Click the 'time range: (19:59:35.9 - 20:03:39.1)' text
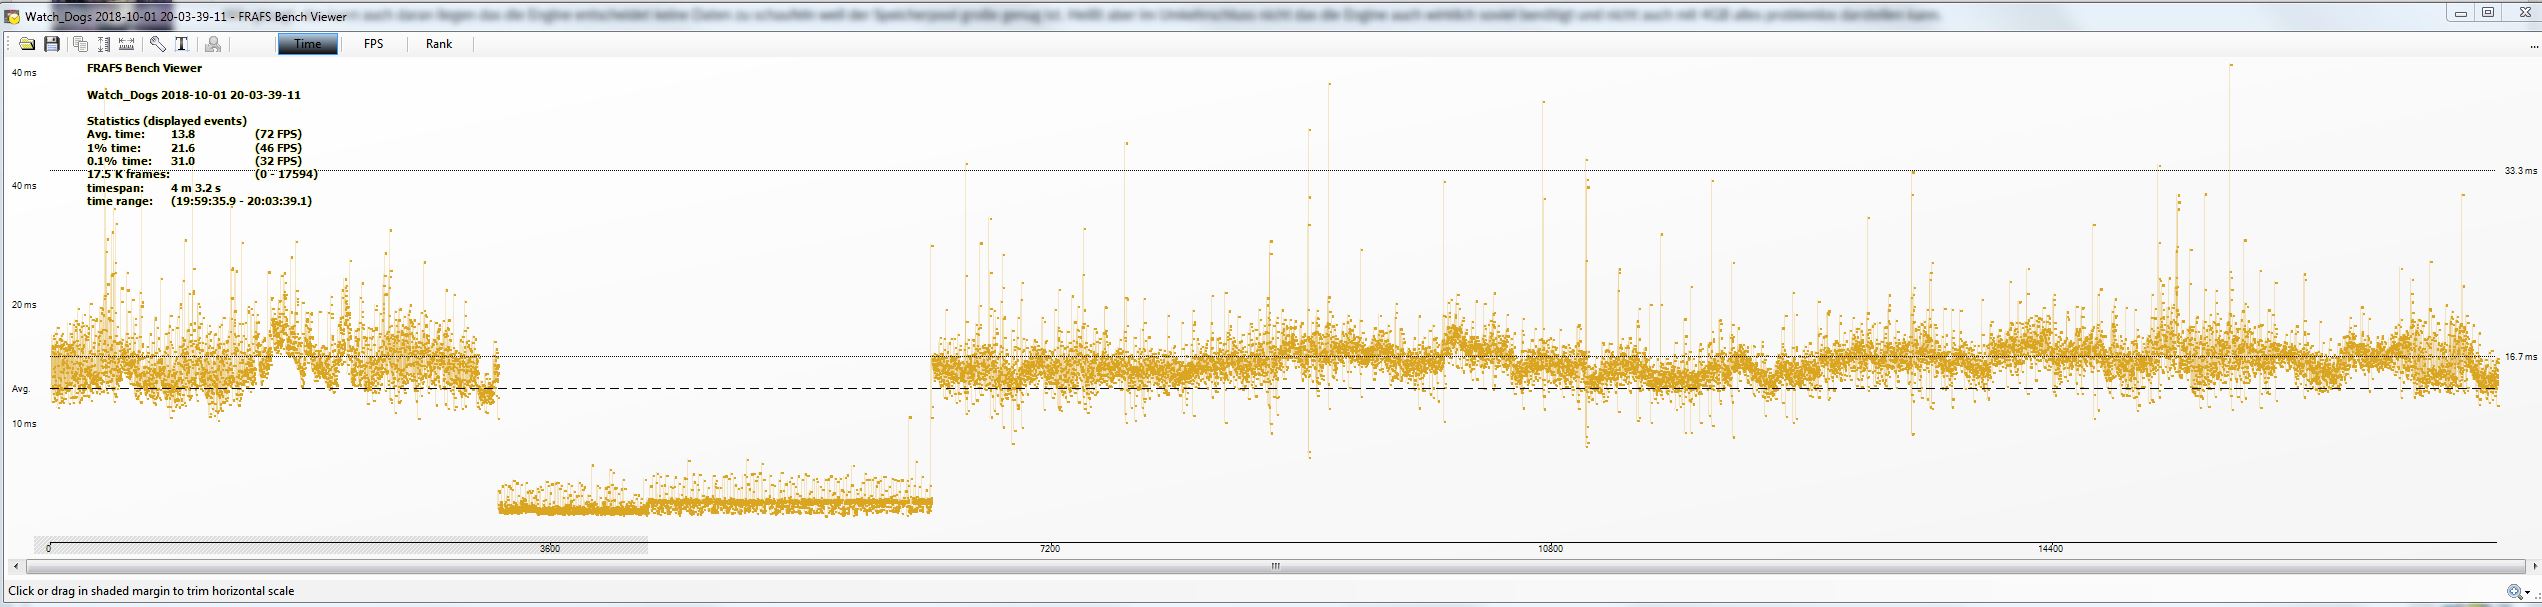This screenshot has width=2542, height=607. point(200,201)
